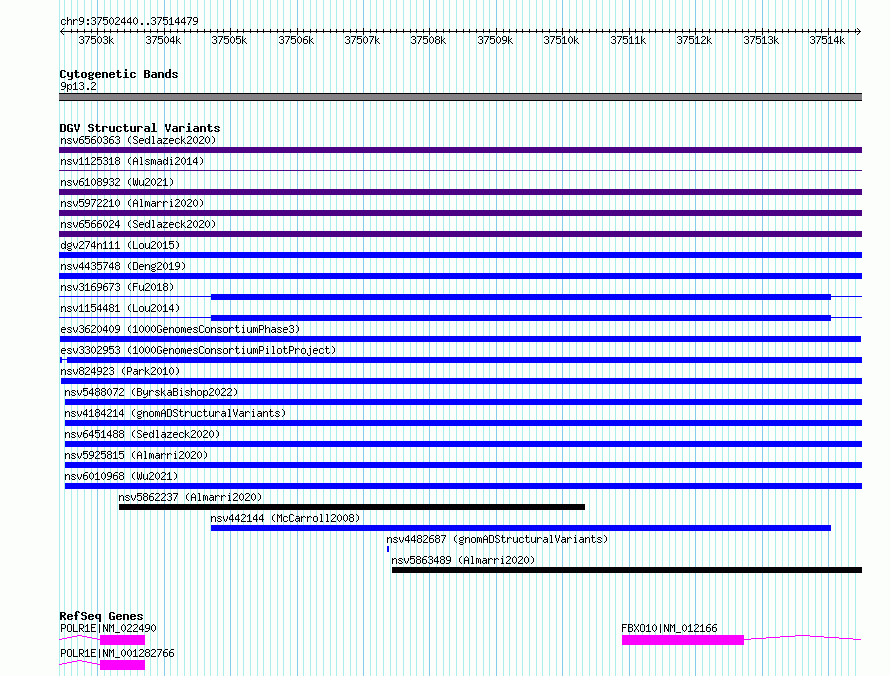Screen dimensions: 890x676
Task: Click the 9p13.2 band label
Action: coord(78,86)
